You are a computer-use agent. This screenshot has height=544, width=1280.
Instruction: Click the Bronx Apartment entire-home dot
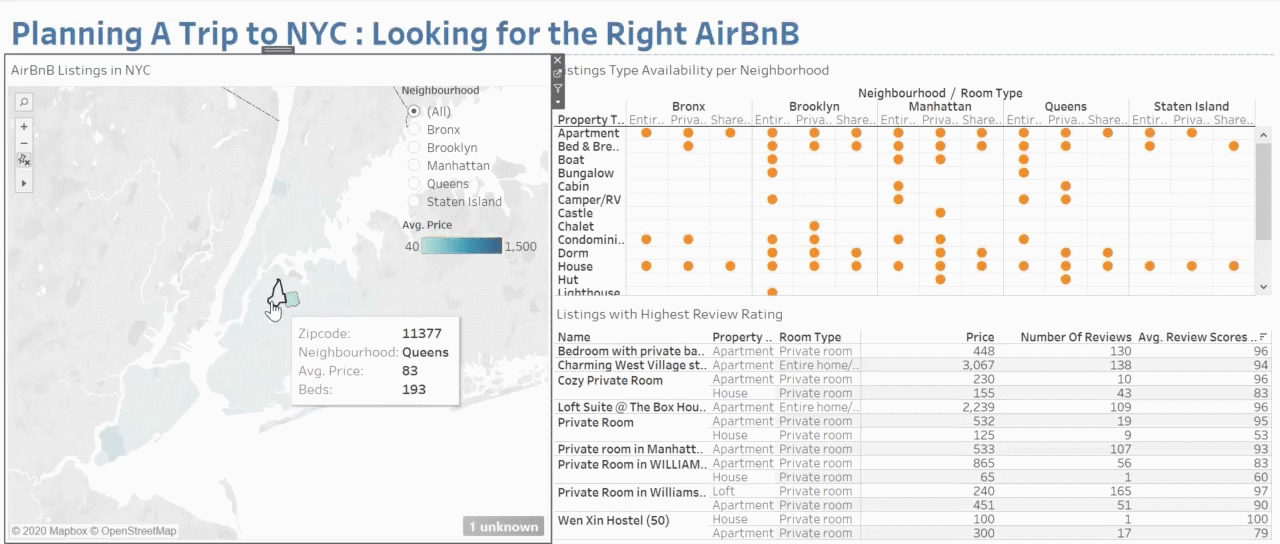[x=646, y=133]
